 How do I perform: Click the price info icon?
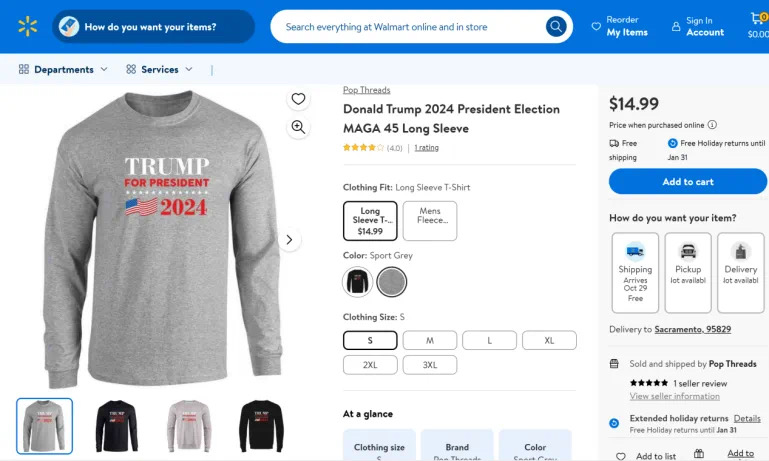tap(712, 125)
